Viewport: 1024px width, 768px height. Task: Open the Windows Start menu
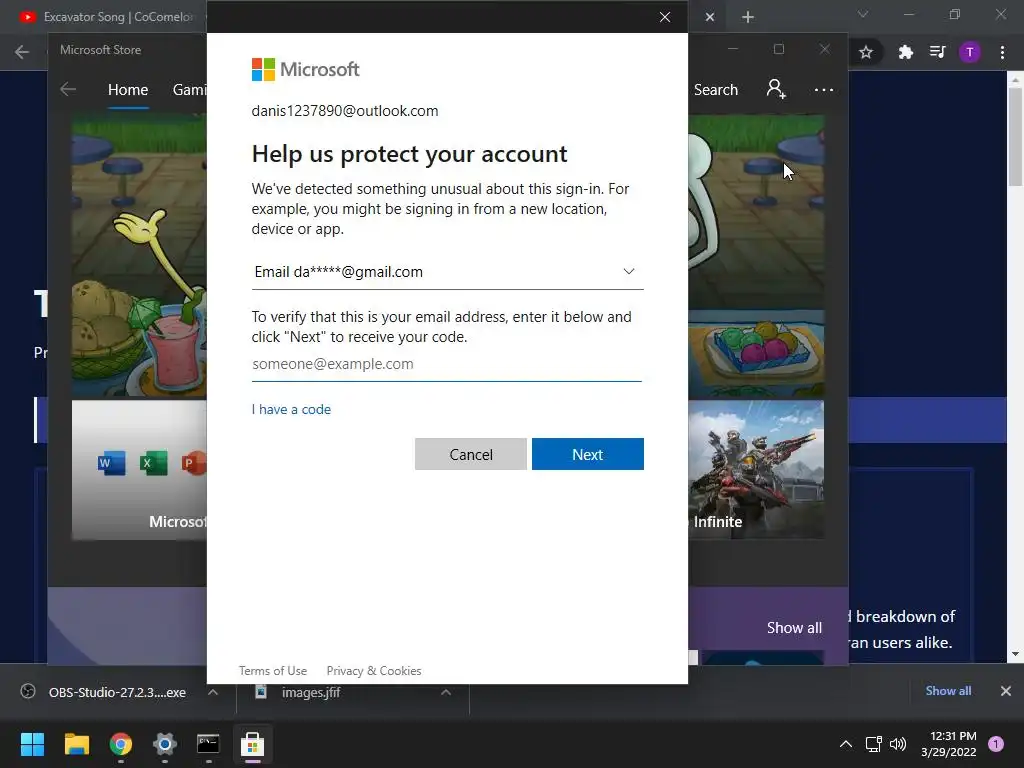(x=32, y=744)
